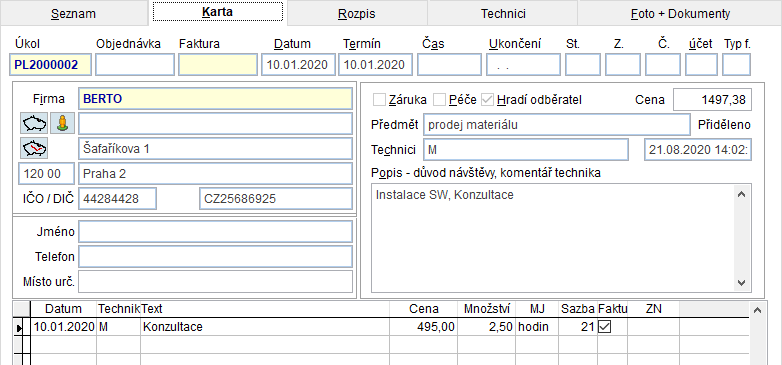The height and width of the screenshot is (365, 782).
Task: Click the Termín date field
Action: tap(376, 65)
